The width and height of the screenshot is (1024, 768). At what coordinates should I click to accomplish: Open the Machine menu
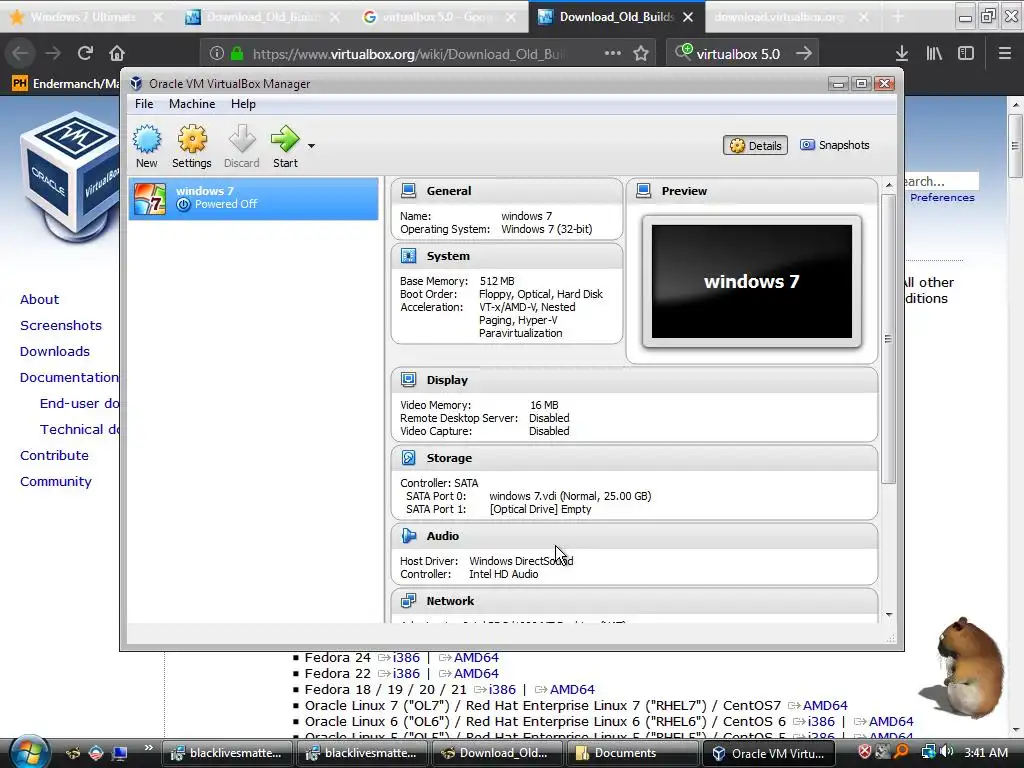coord(192,104)
